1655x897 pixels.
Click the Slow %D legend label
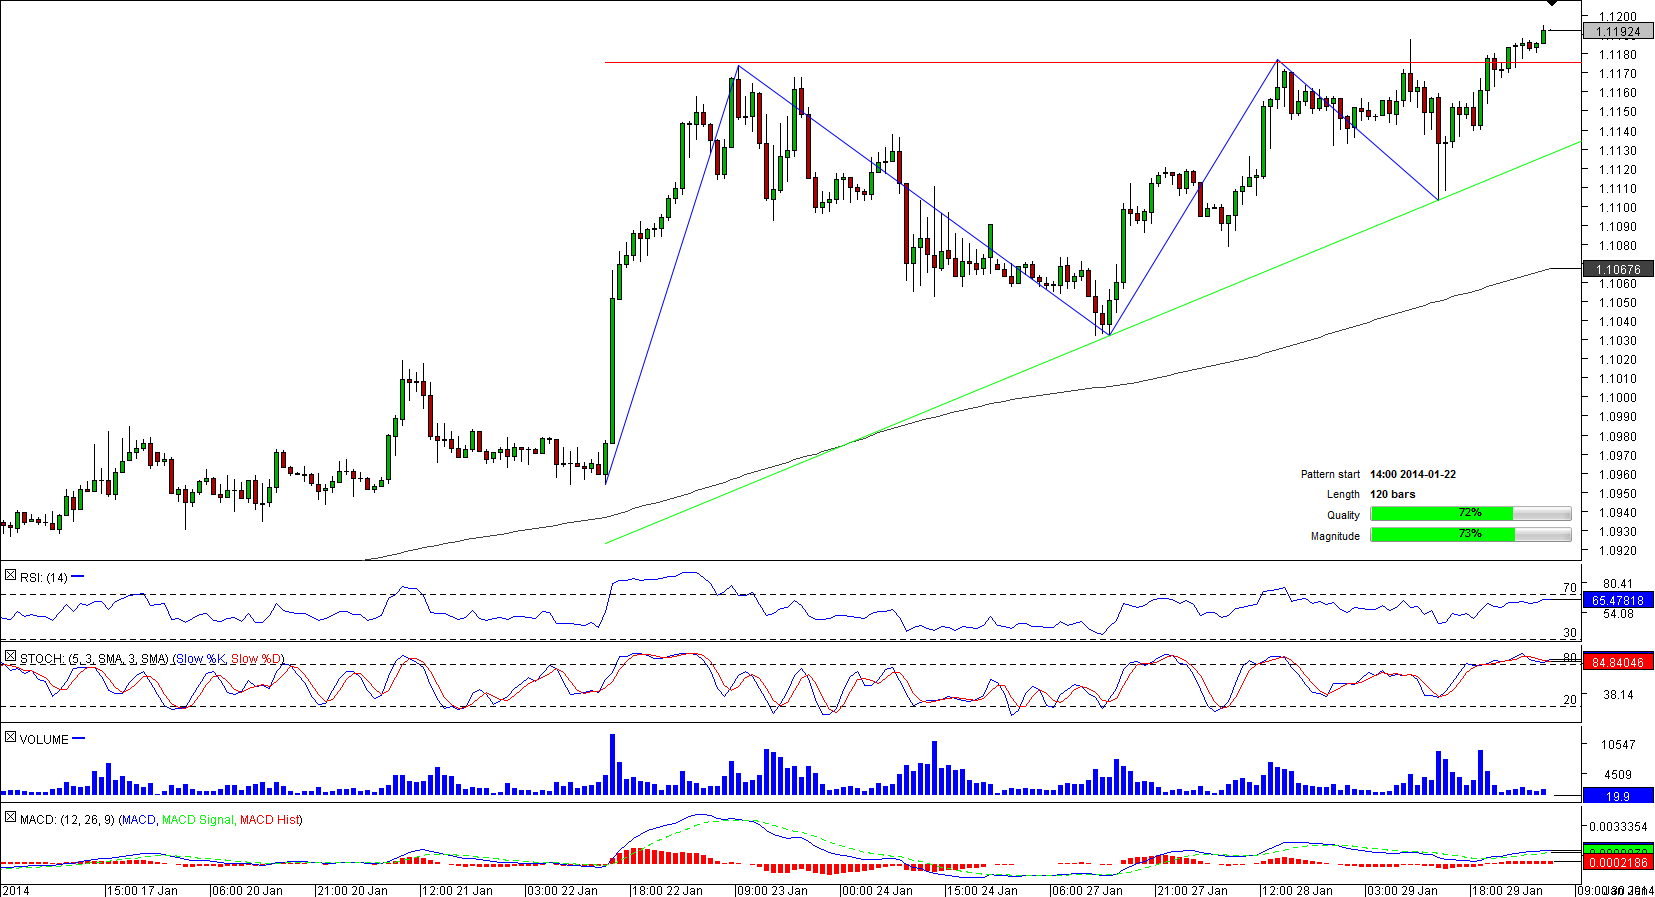coord(256,659)
